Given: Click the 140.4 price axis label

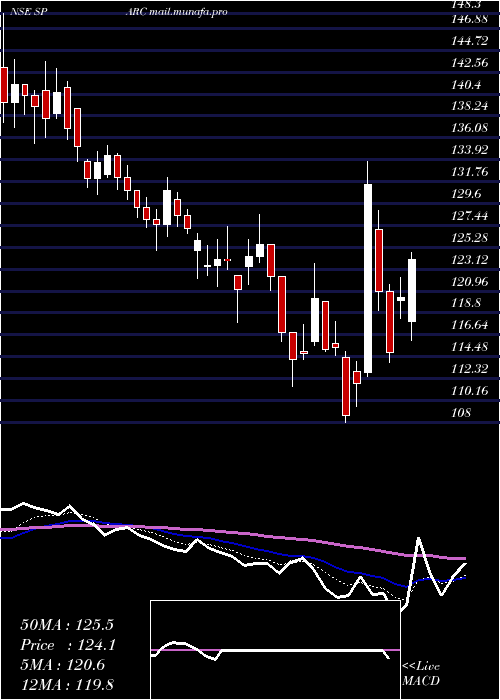Looking at the screenshot, I should click(467, 85).
